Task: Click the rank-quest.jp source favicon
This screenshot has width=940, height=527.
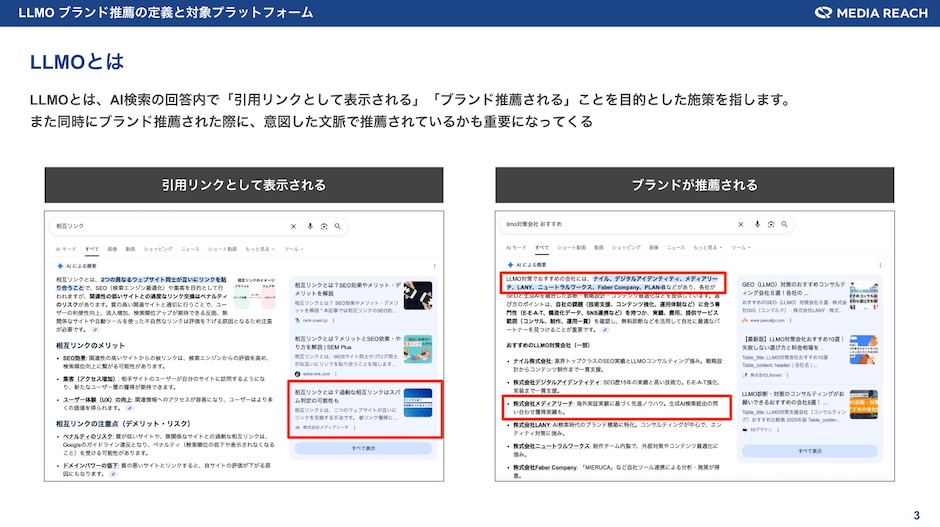Action: (x=297, y=321)
